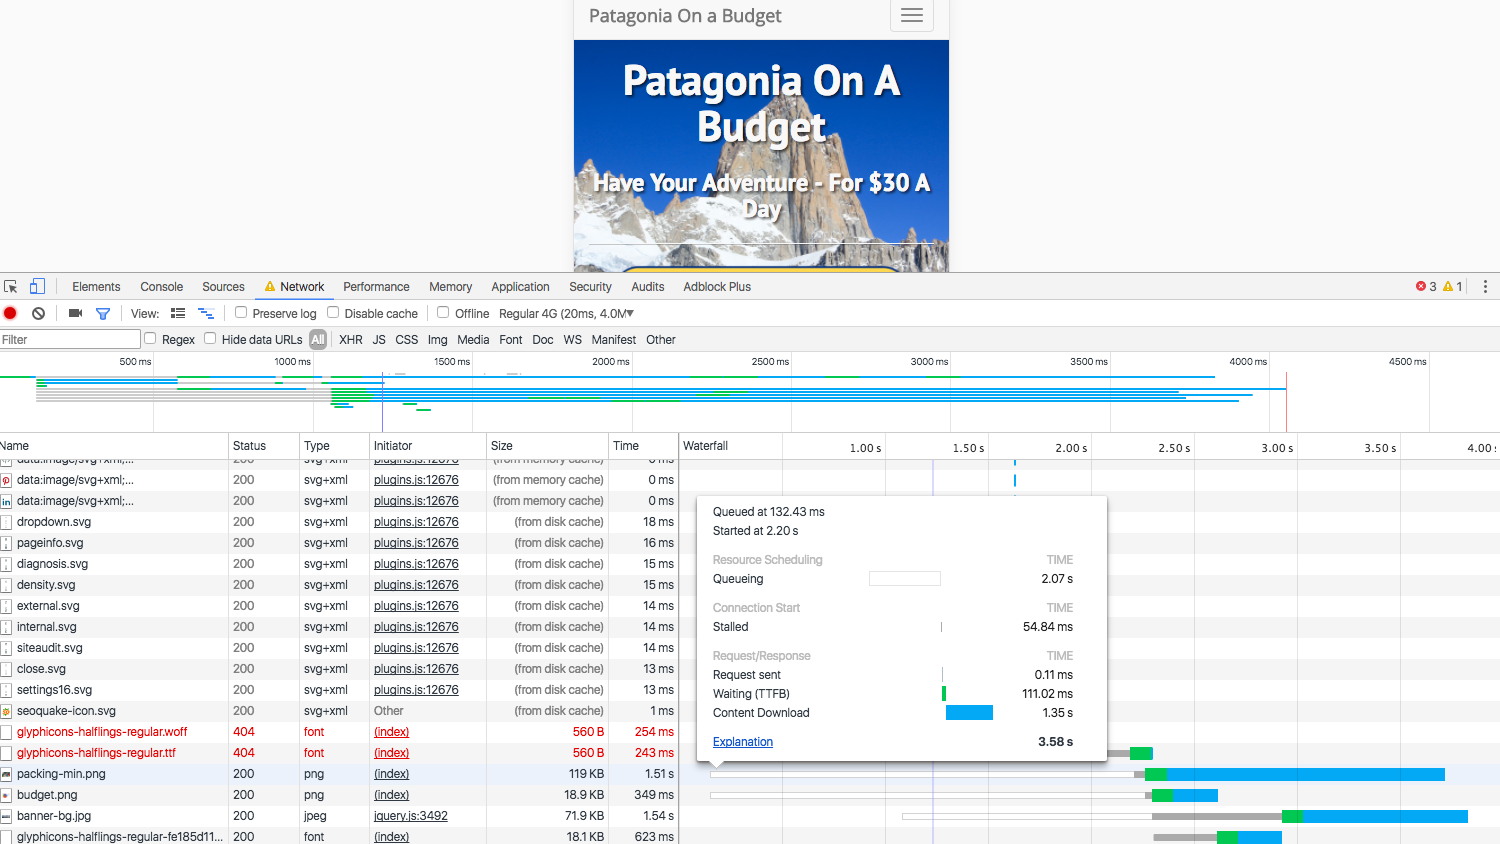Open the Memory tab
This screenshot has height=844, width=1500.
[x=450, y=286]
